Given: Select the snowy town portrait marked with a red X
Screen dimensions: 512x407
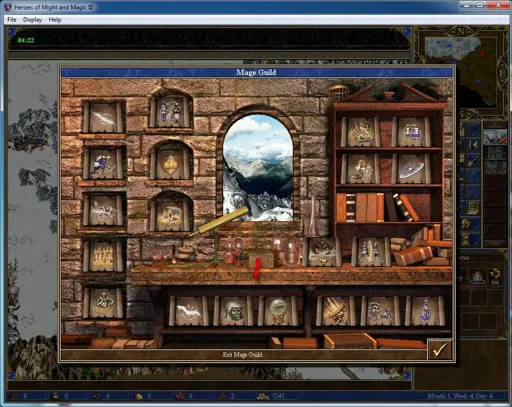Looking at the screenshot, I should 495,137.
